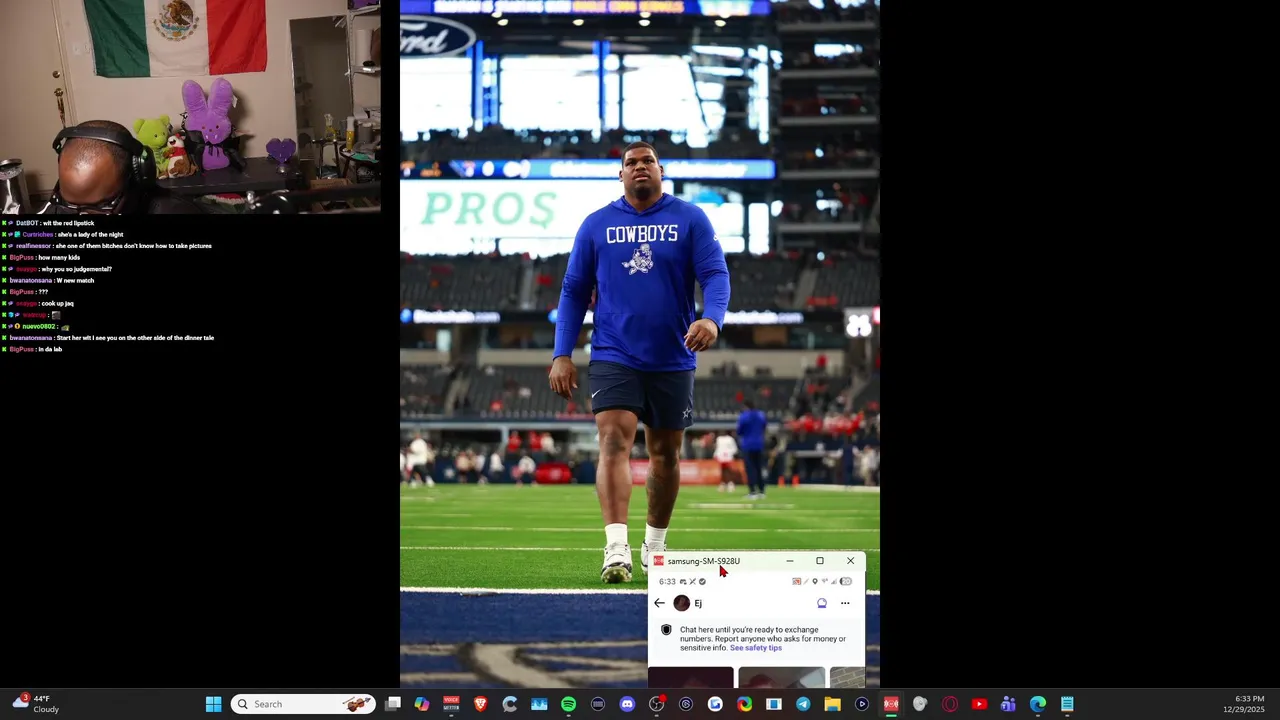The height and width of the screenshot is (720, 1280).
Task: Open the second shared photo thumbnail
Action: tap(781, 678)
